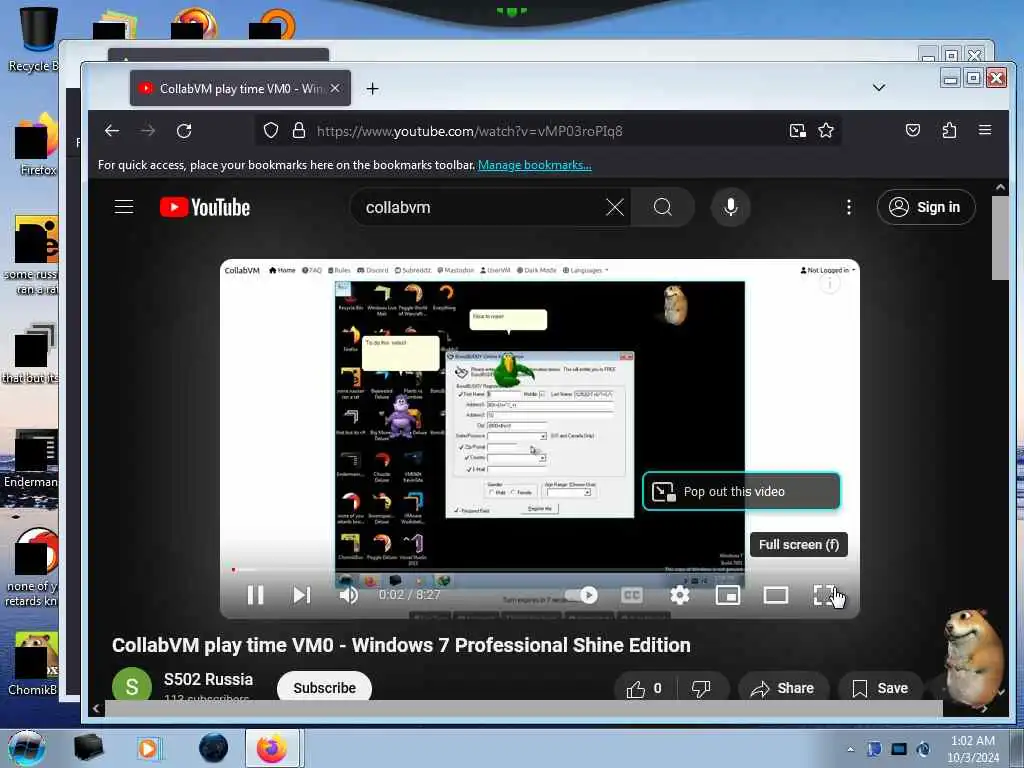Like the video with the thumbs-up

(643, 688)
